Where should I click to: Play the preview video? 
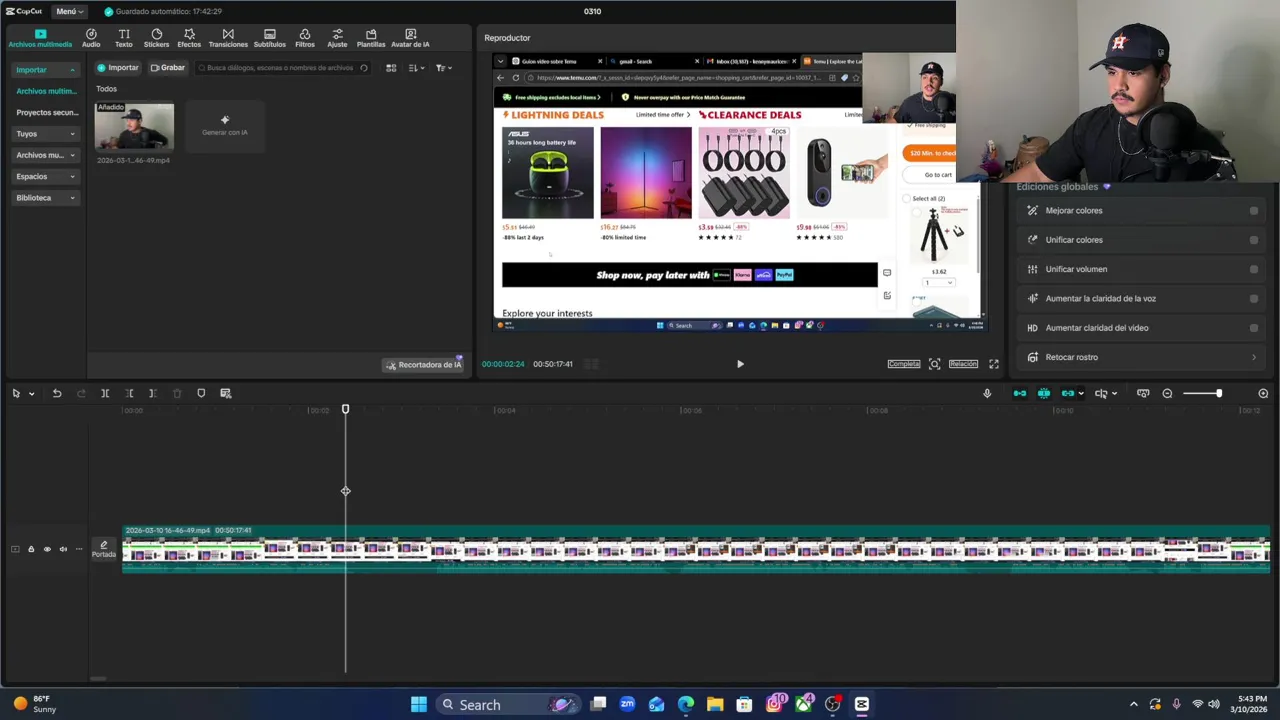pos(740,364)
